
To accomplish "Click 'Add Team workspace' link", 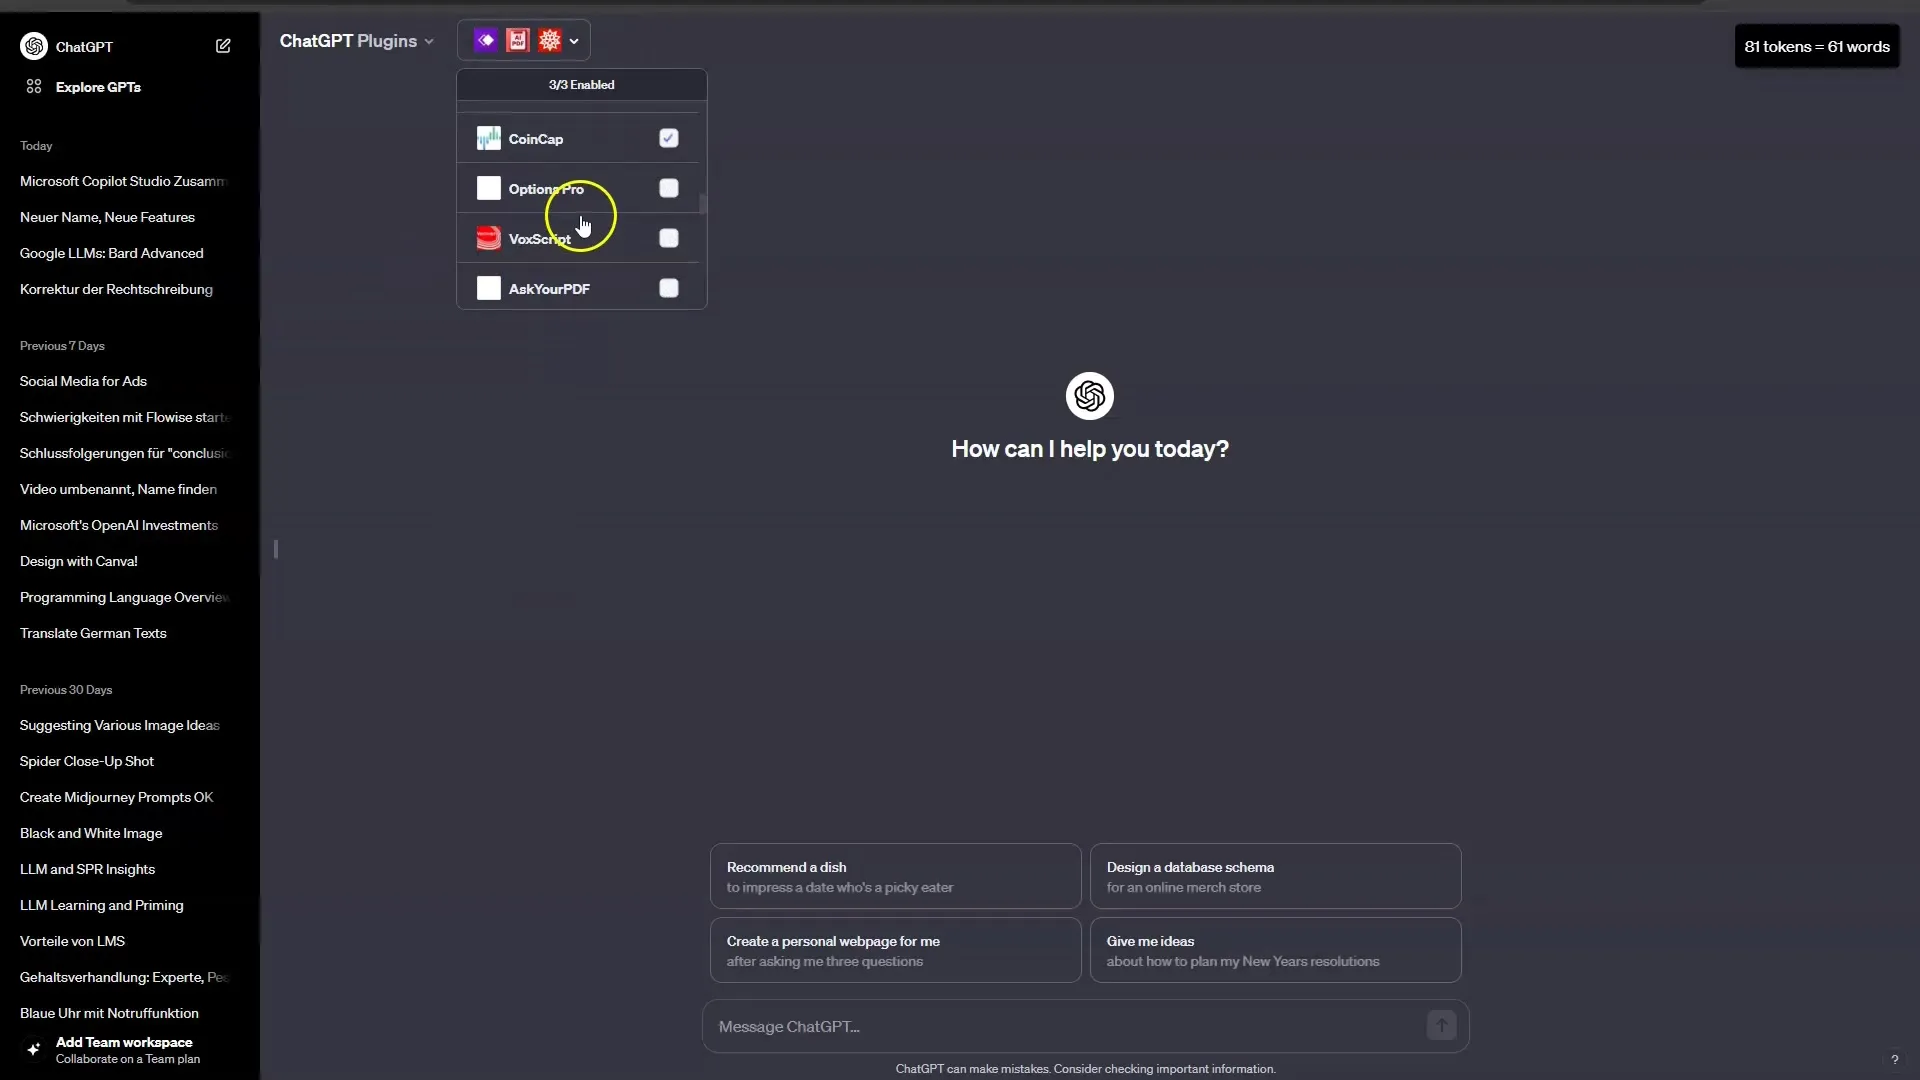I will click(124, 1042).
